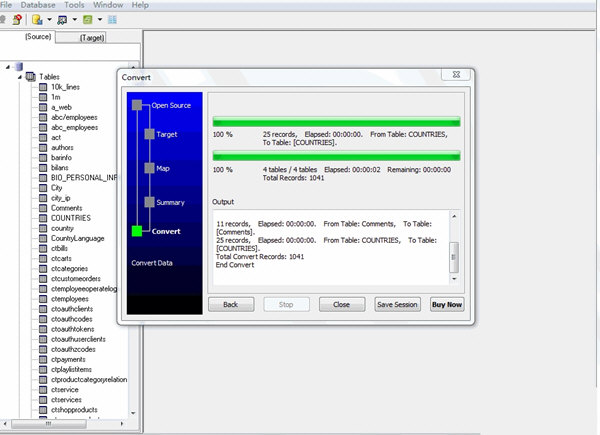The height and width of the screenshot is (435, 600).
Task: Click the disconnect database toolbar icon
Action: pyautogui.click(x=17, y=20)
